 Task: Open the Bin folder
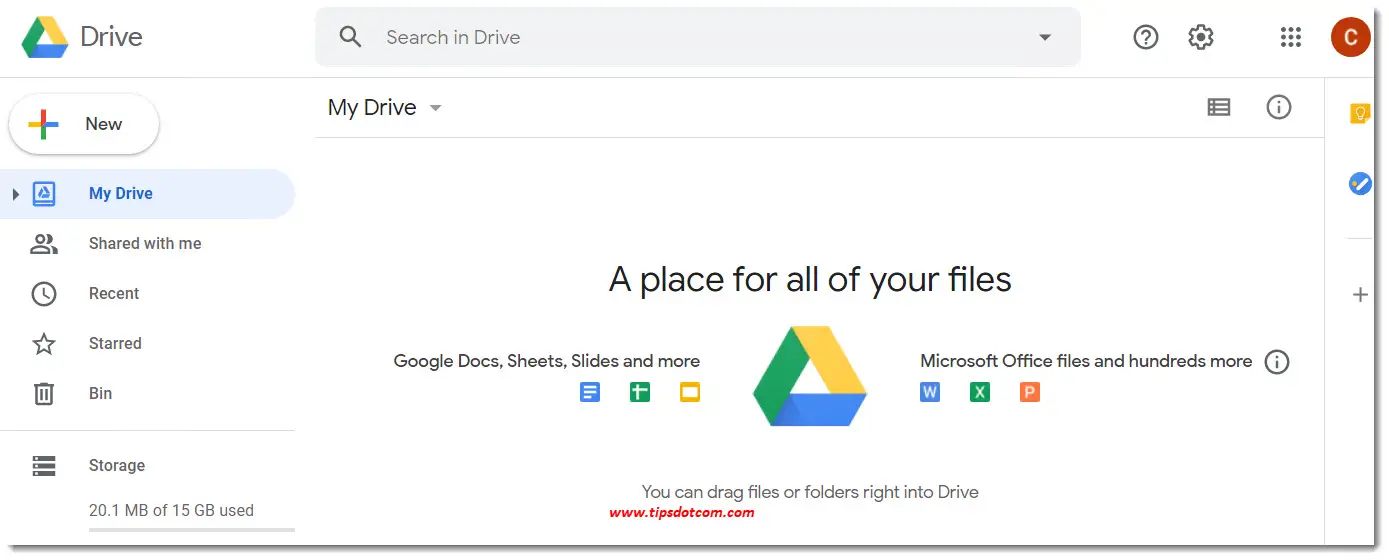coord(100,393)
